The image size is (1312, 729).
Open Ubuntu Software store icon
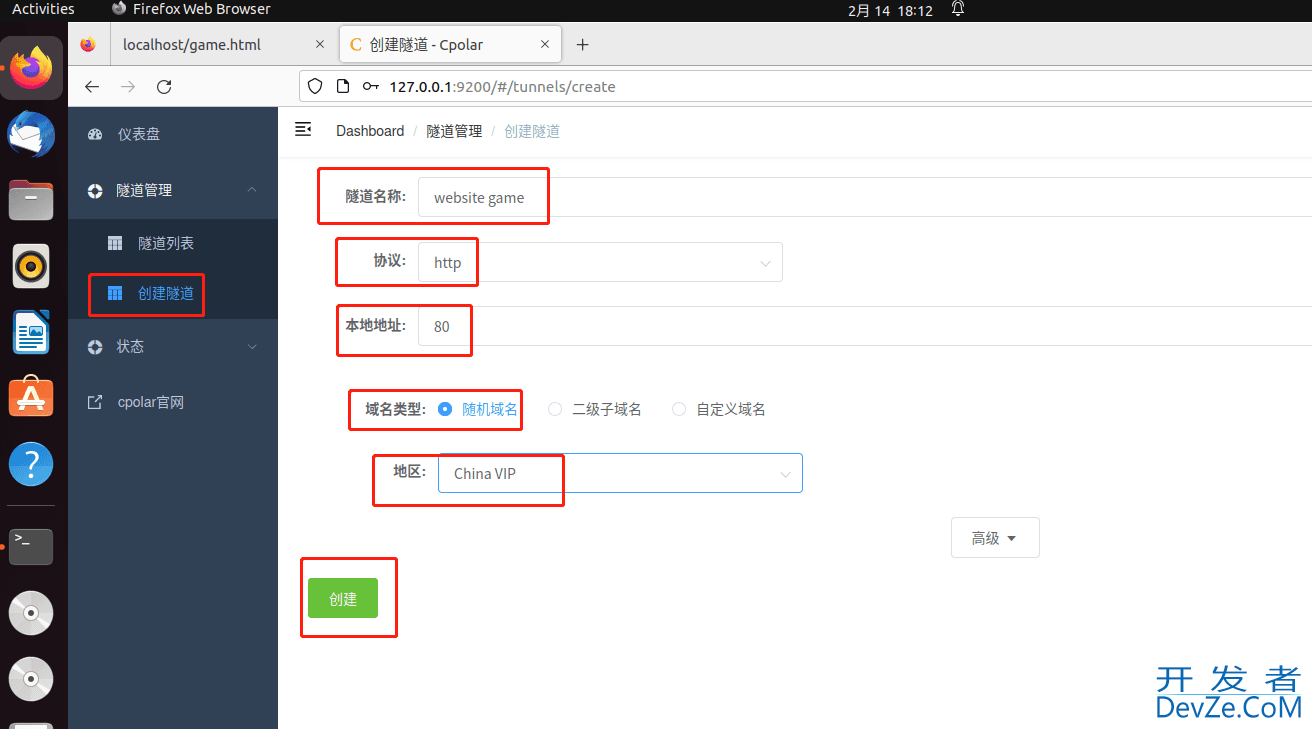tap(32, 398)
